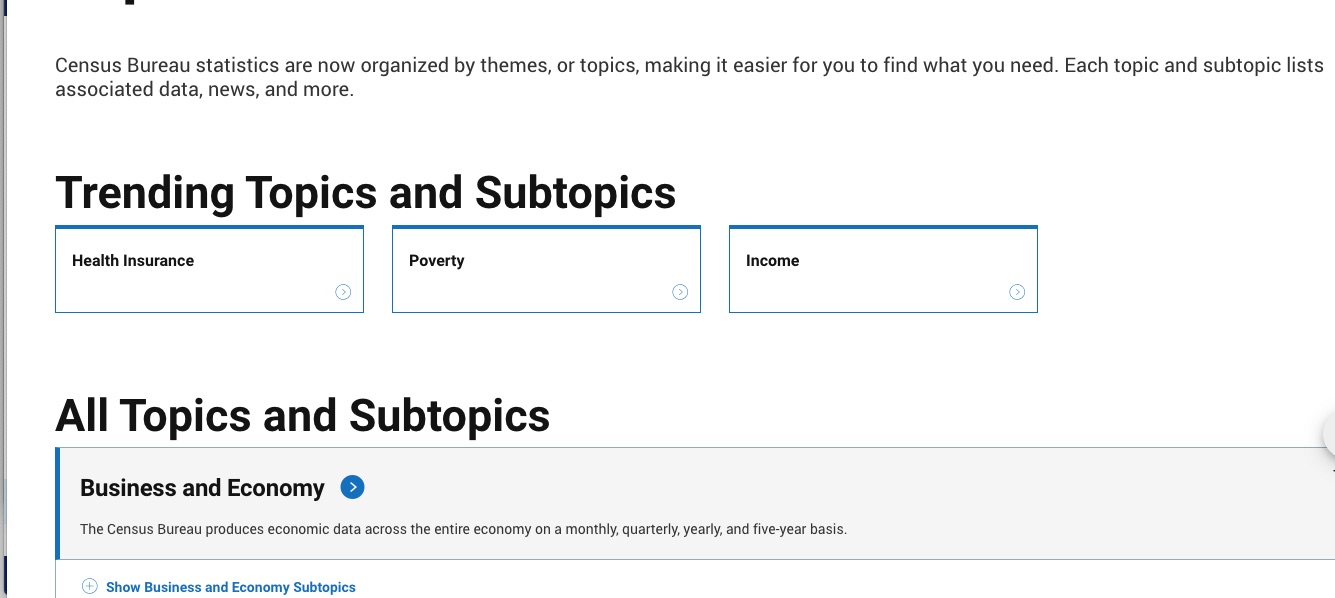Screen dimensions: 1335x598
Task: Click the partial floating circle at right edge
Action: click(1329, 435)
